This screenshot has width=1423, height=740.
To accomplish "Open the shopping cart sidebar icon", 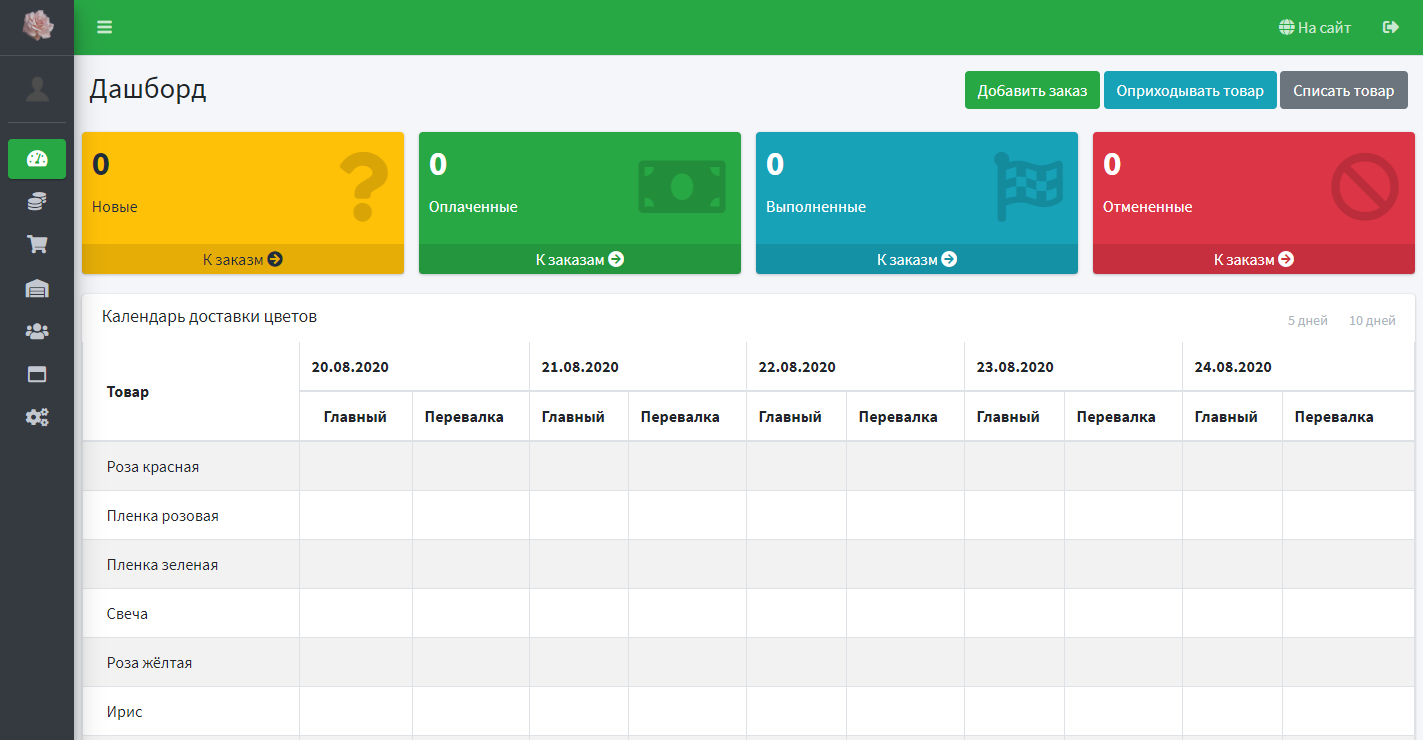I will pos(37,245).
